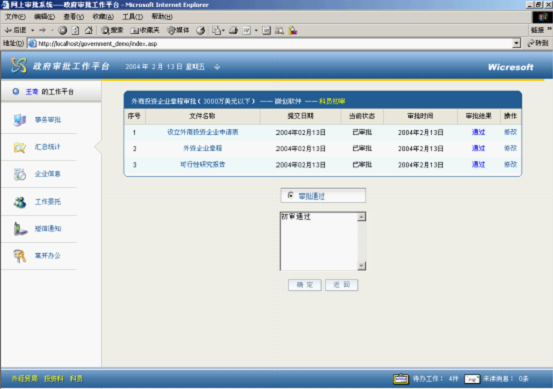Click the 待办工作 pending tasks icon
The height and width of the screenshot is (389, 553).
point(401,379)
